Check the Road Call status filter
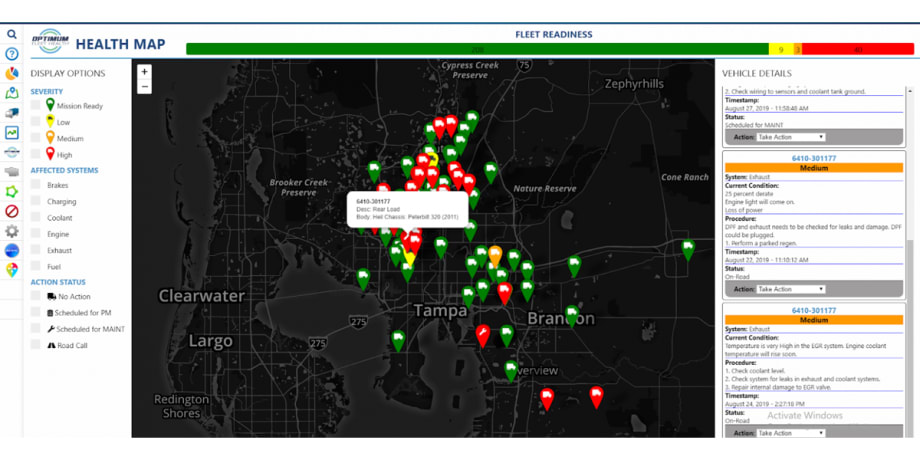Viewport: 920px width, 460px height. click(36, 345)
